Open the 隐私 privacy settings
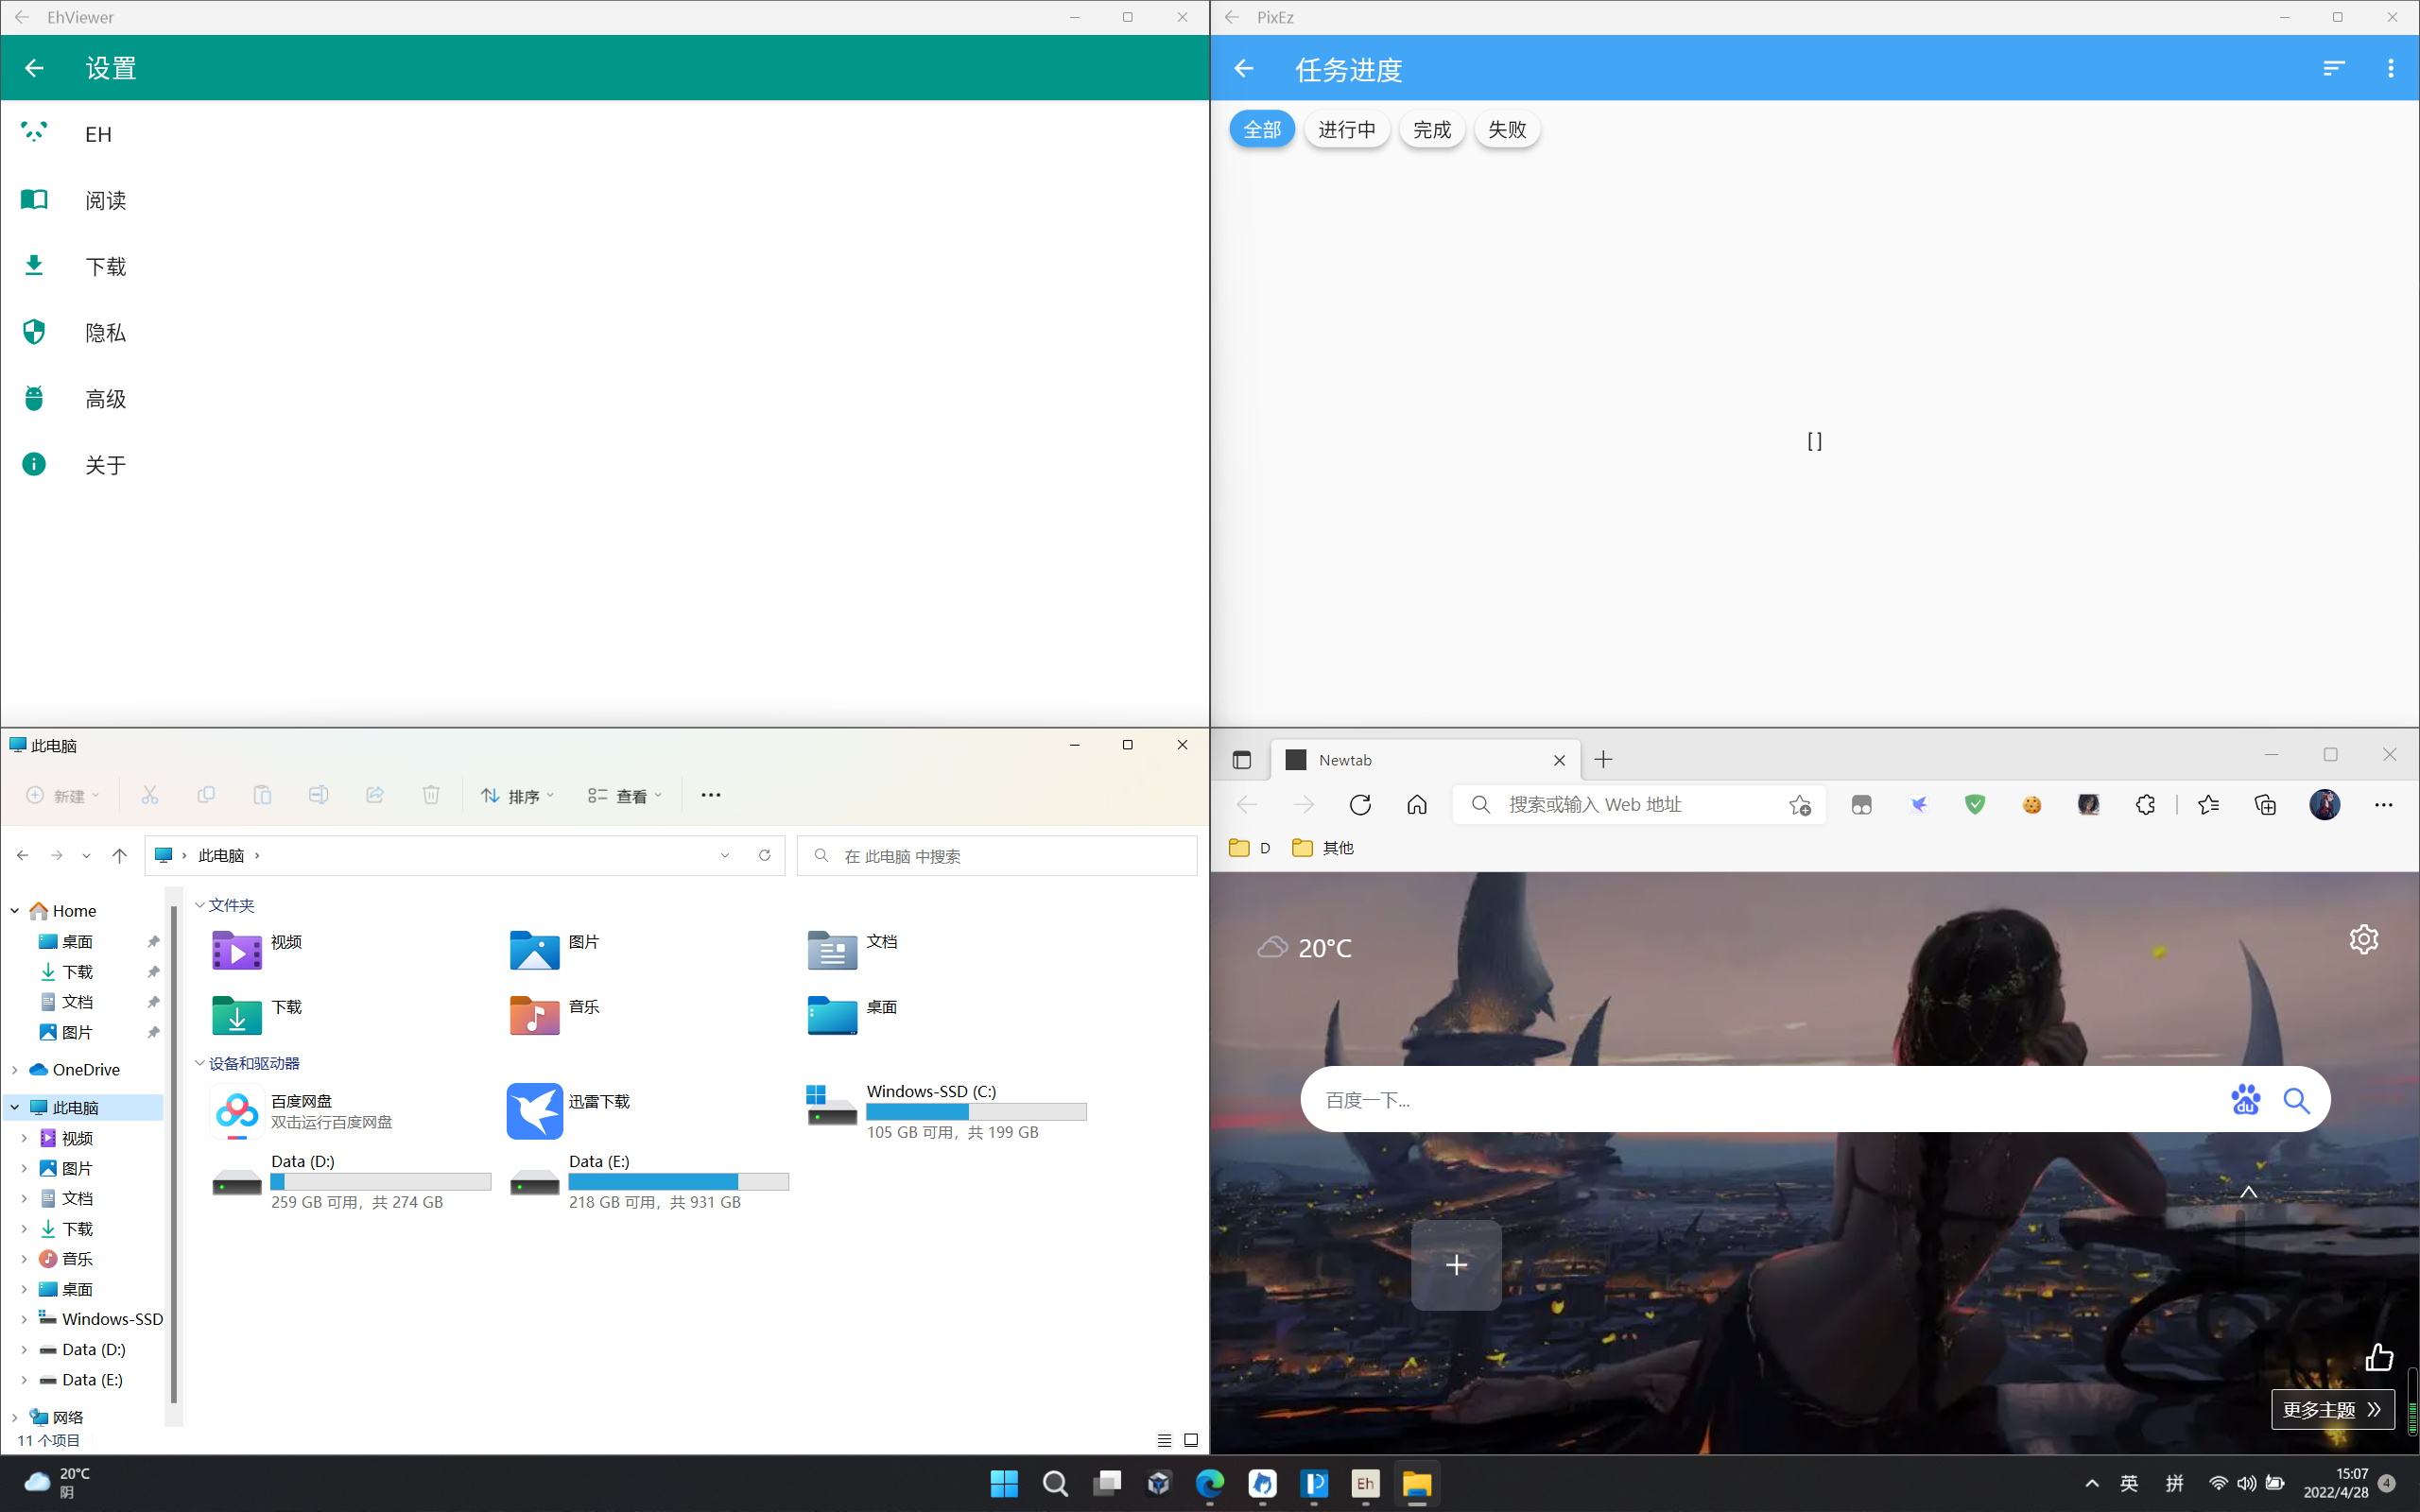 point(605,332)
